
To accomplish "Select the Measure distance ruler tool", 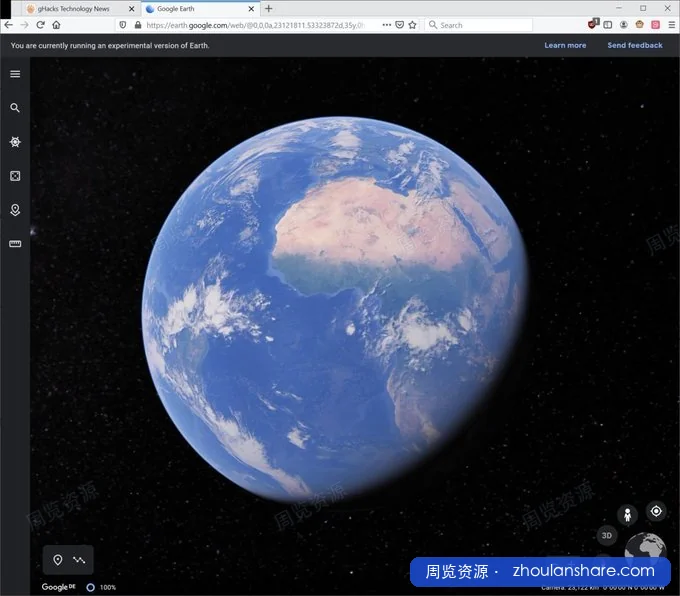I will pyautogui.click(x=15, y=244).
